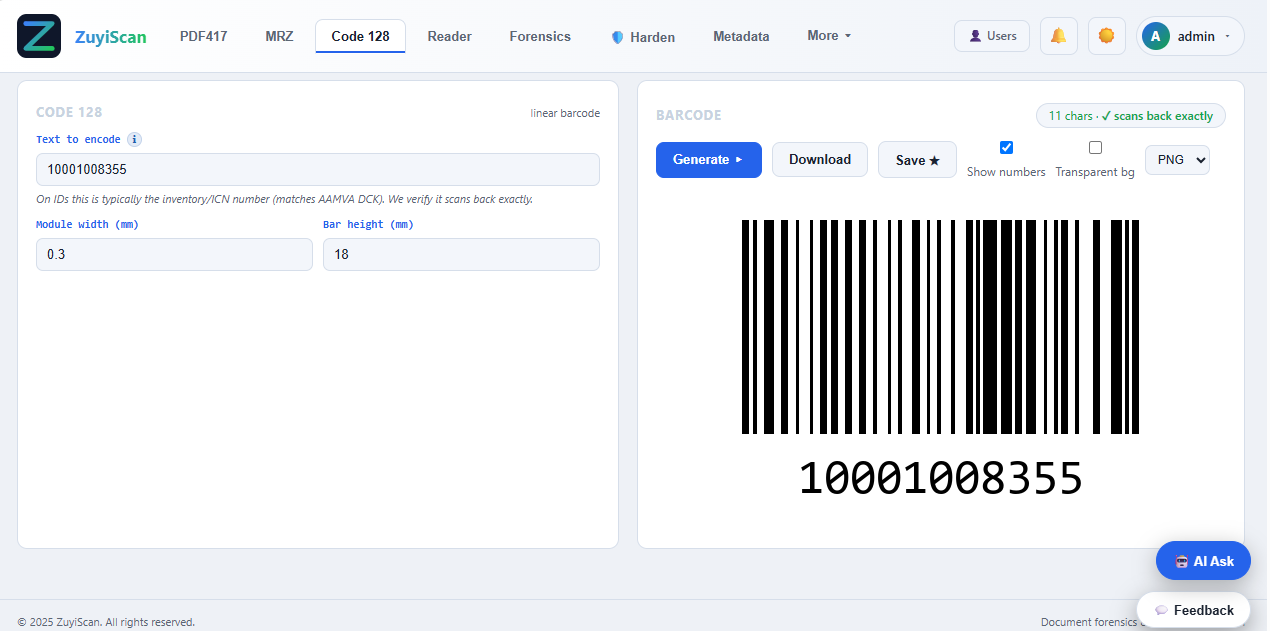1270x631 pixels.
Task: Focus the Text to encode field
Action: 318,169
